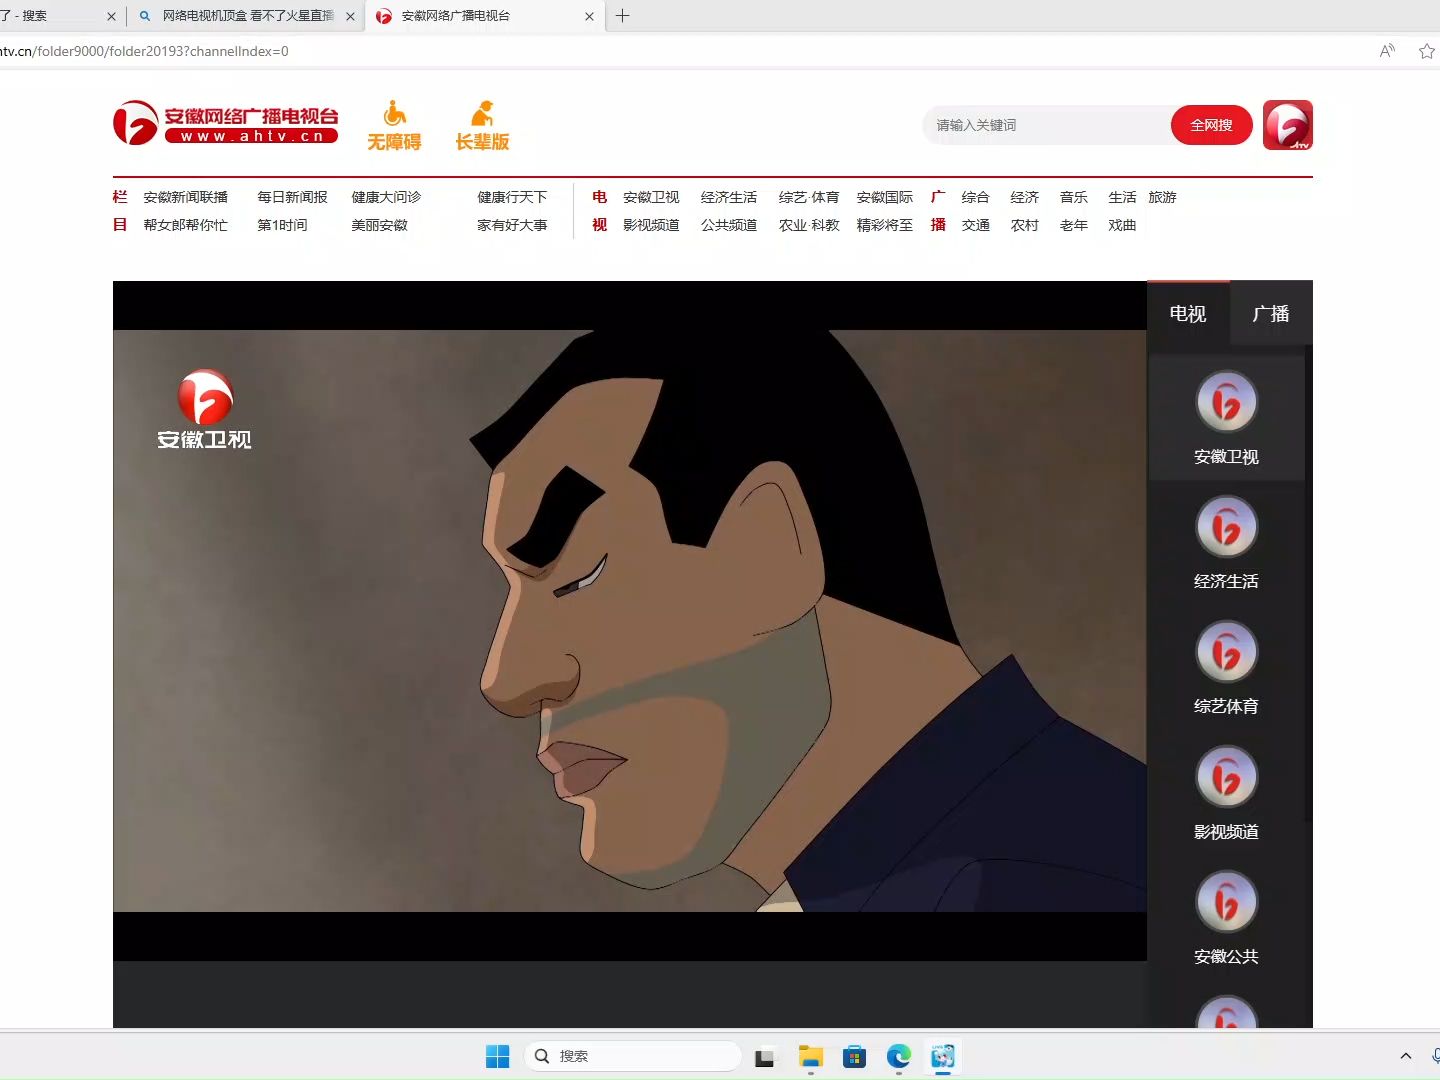Open the 长辈版 elder version icon
1440x1080 pixels.
point(482,126)
